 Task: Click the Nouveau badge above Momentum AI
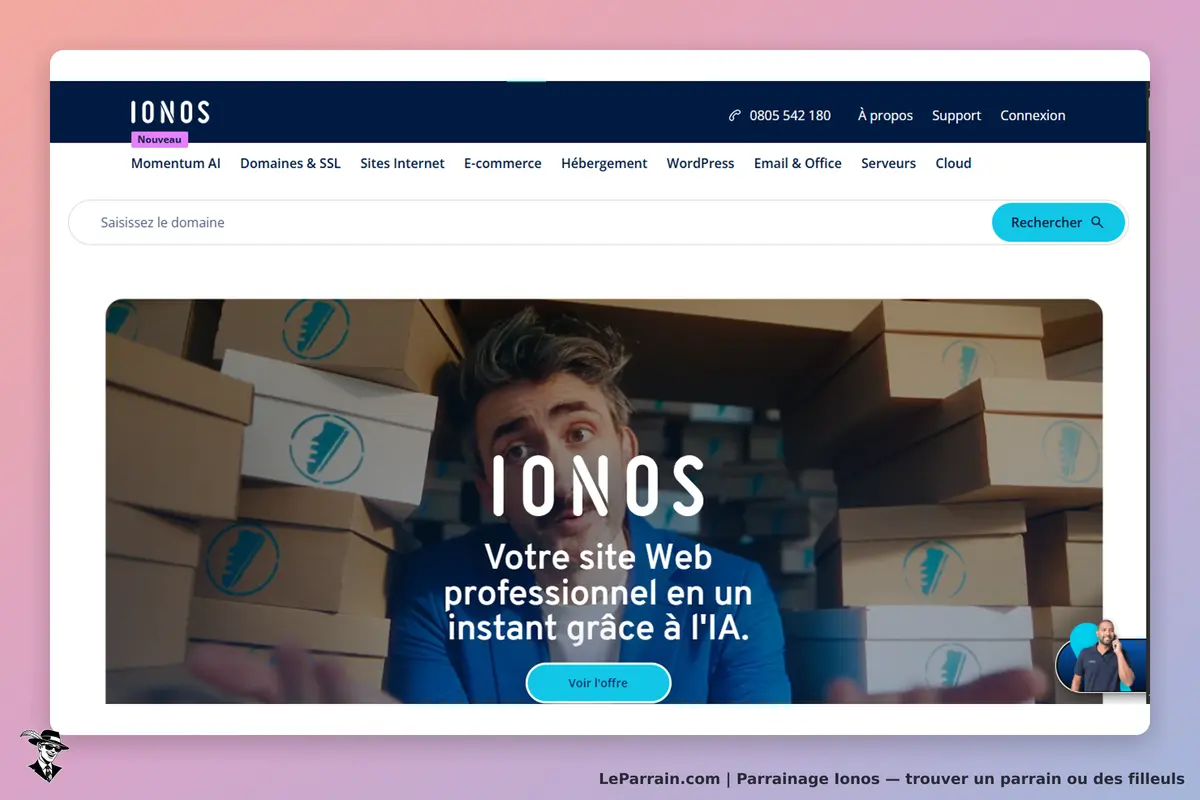(x=159, y=140)
